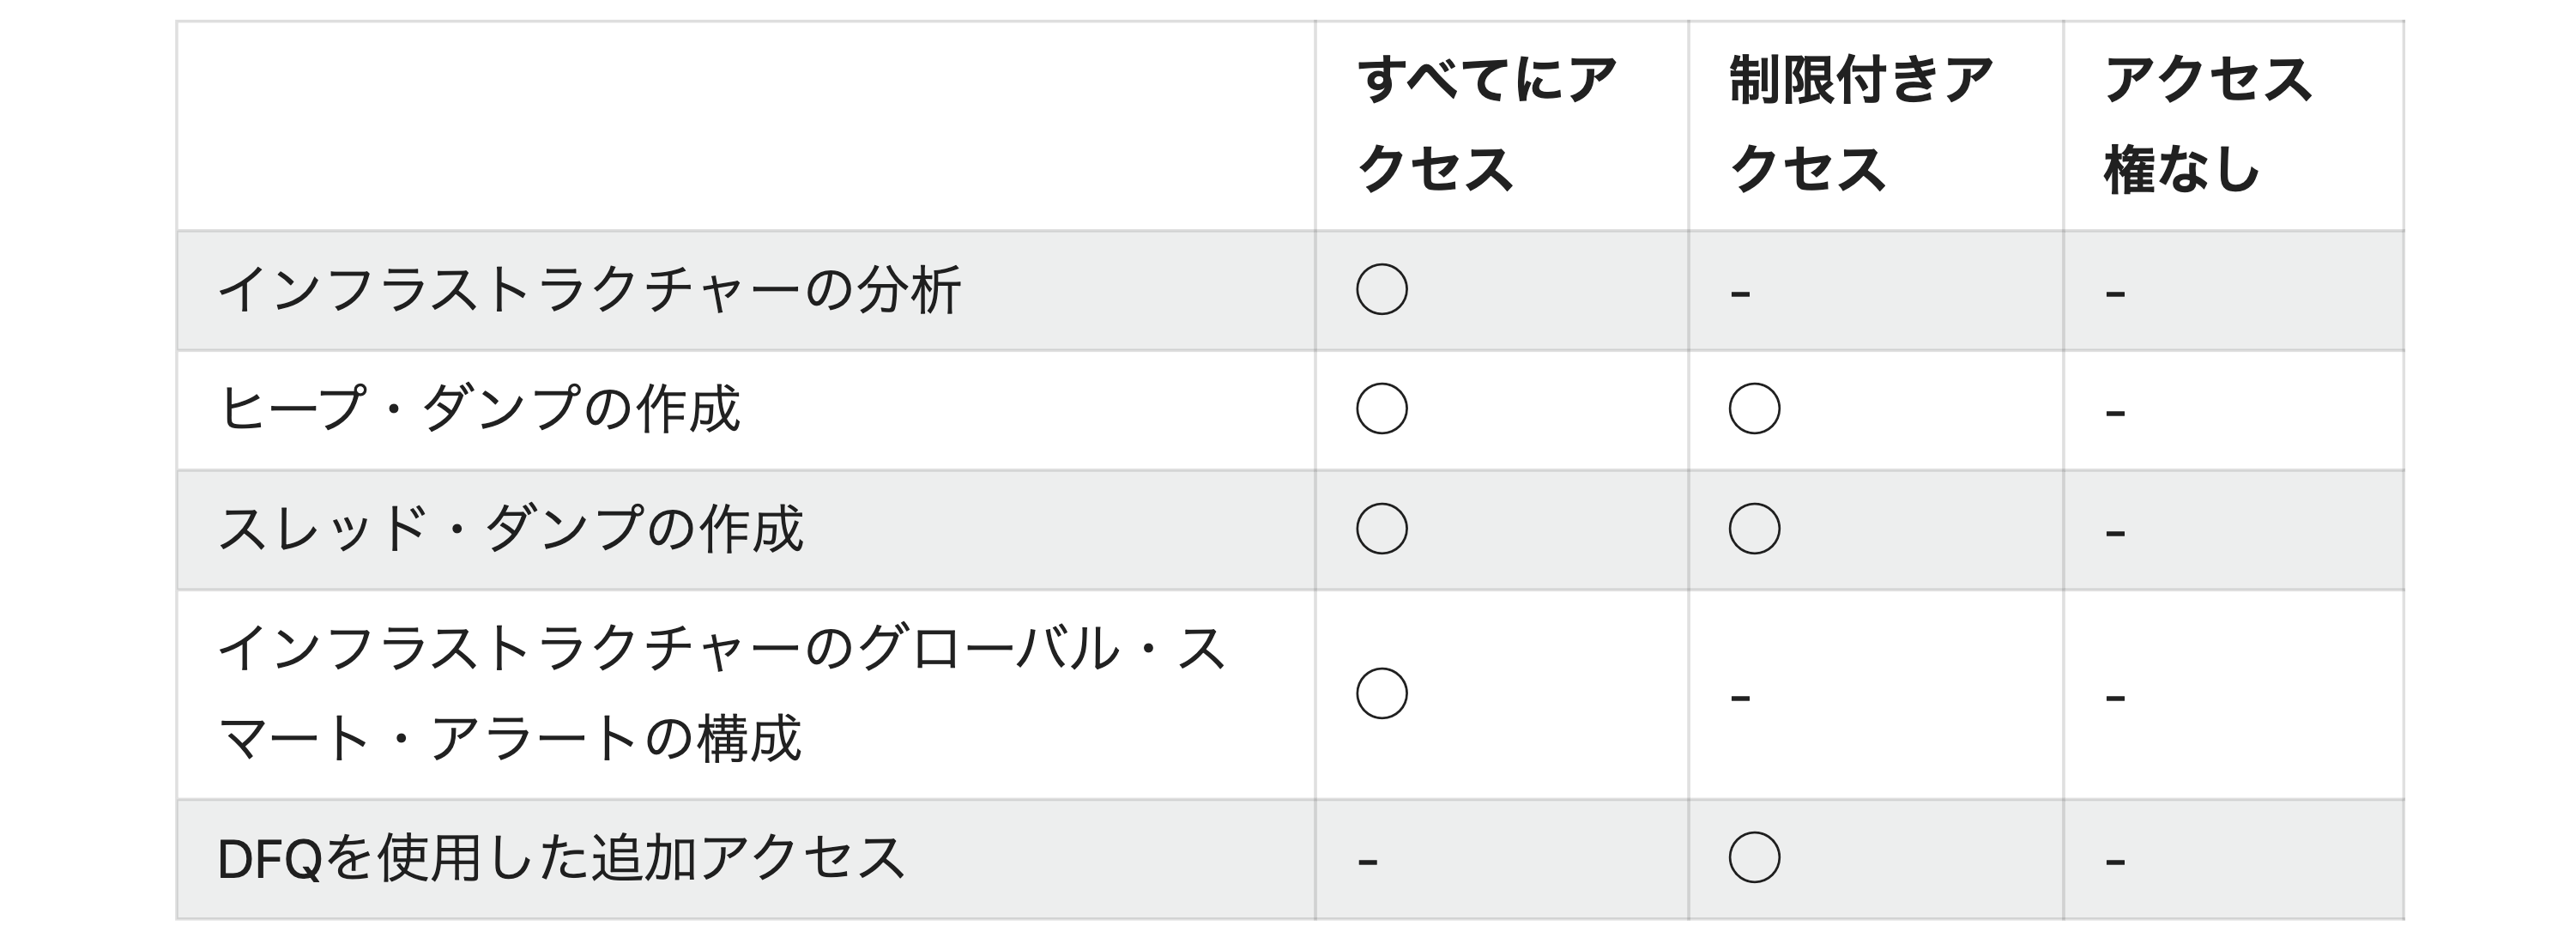The height and width of the screenshot is (944, 2576).
Task: Click the すべてにアクセス column header
Action: tap(1486, 124)
